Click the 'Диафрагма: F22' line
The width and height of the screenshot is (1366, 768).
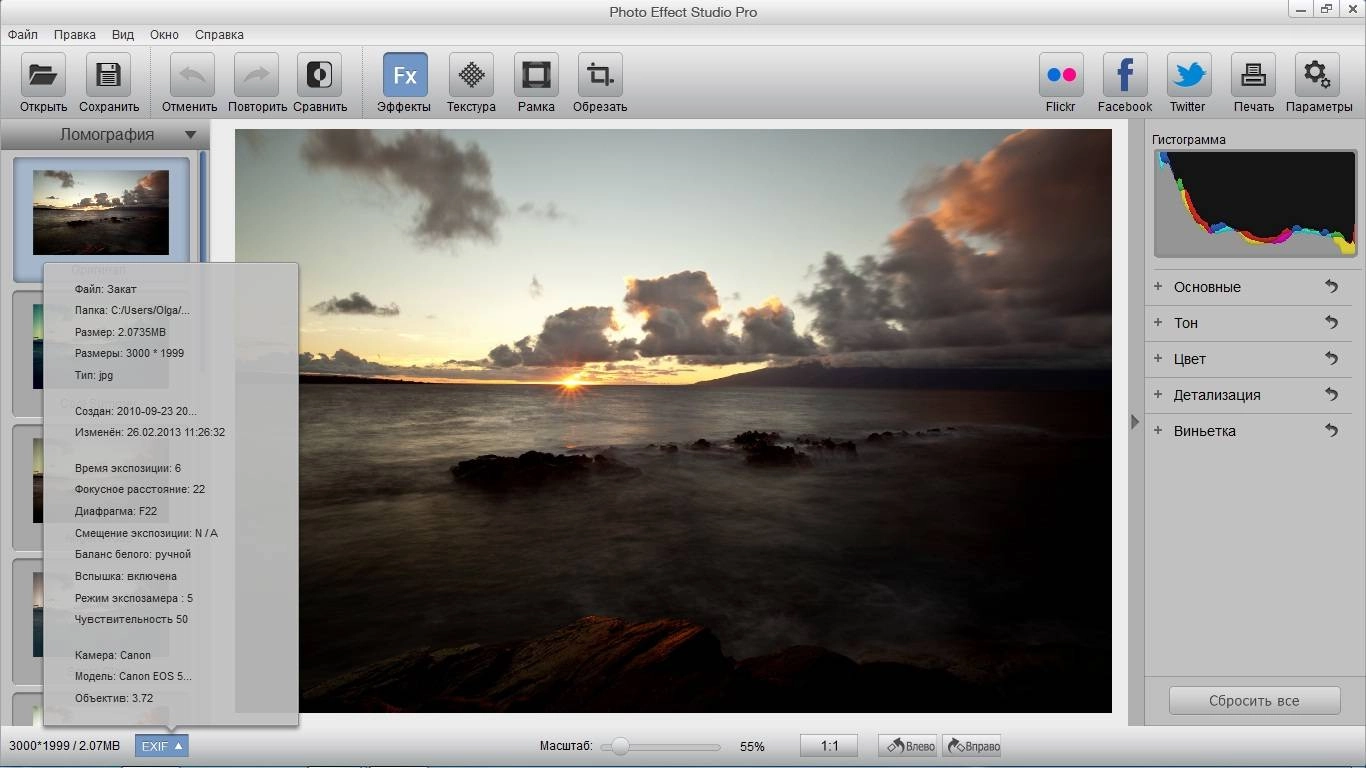click(x=116, y=511)
